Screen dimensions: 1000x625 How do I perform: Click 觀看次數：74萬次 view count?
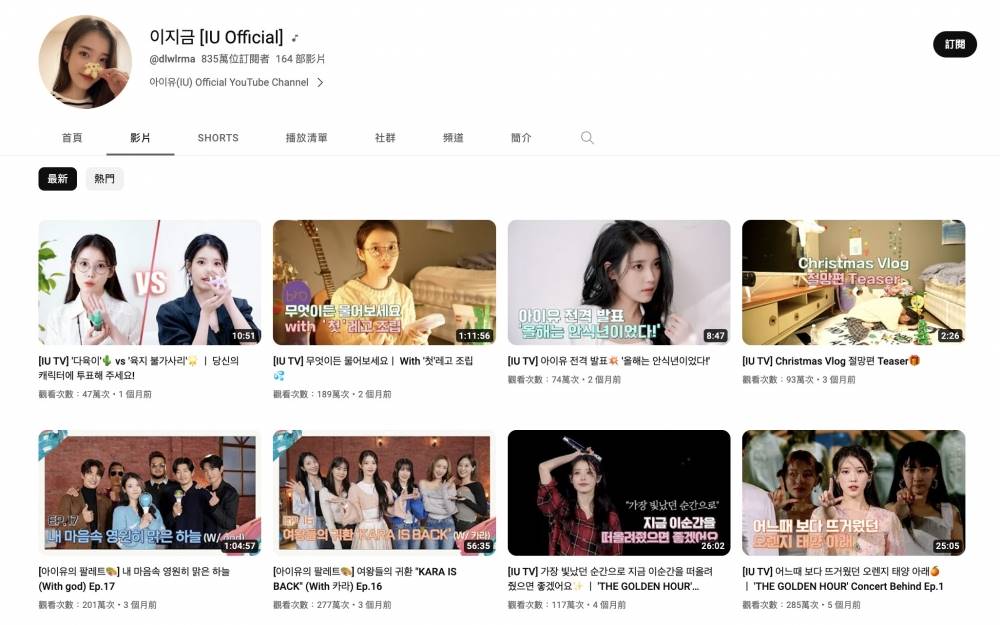543,379
